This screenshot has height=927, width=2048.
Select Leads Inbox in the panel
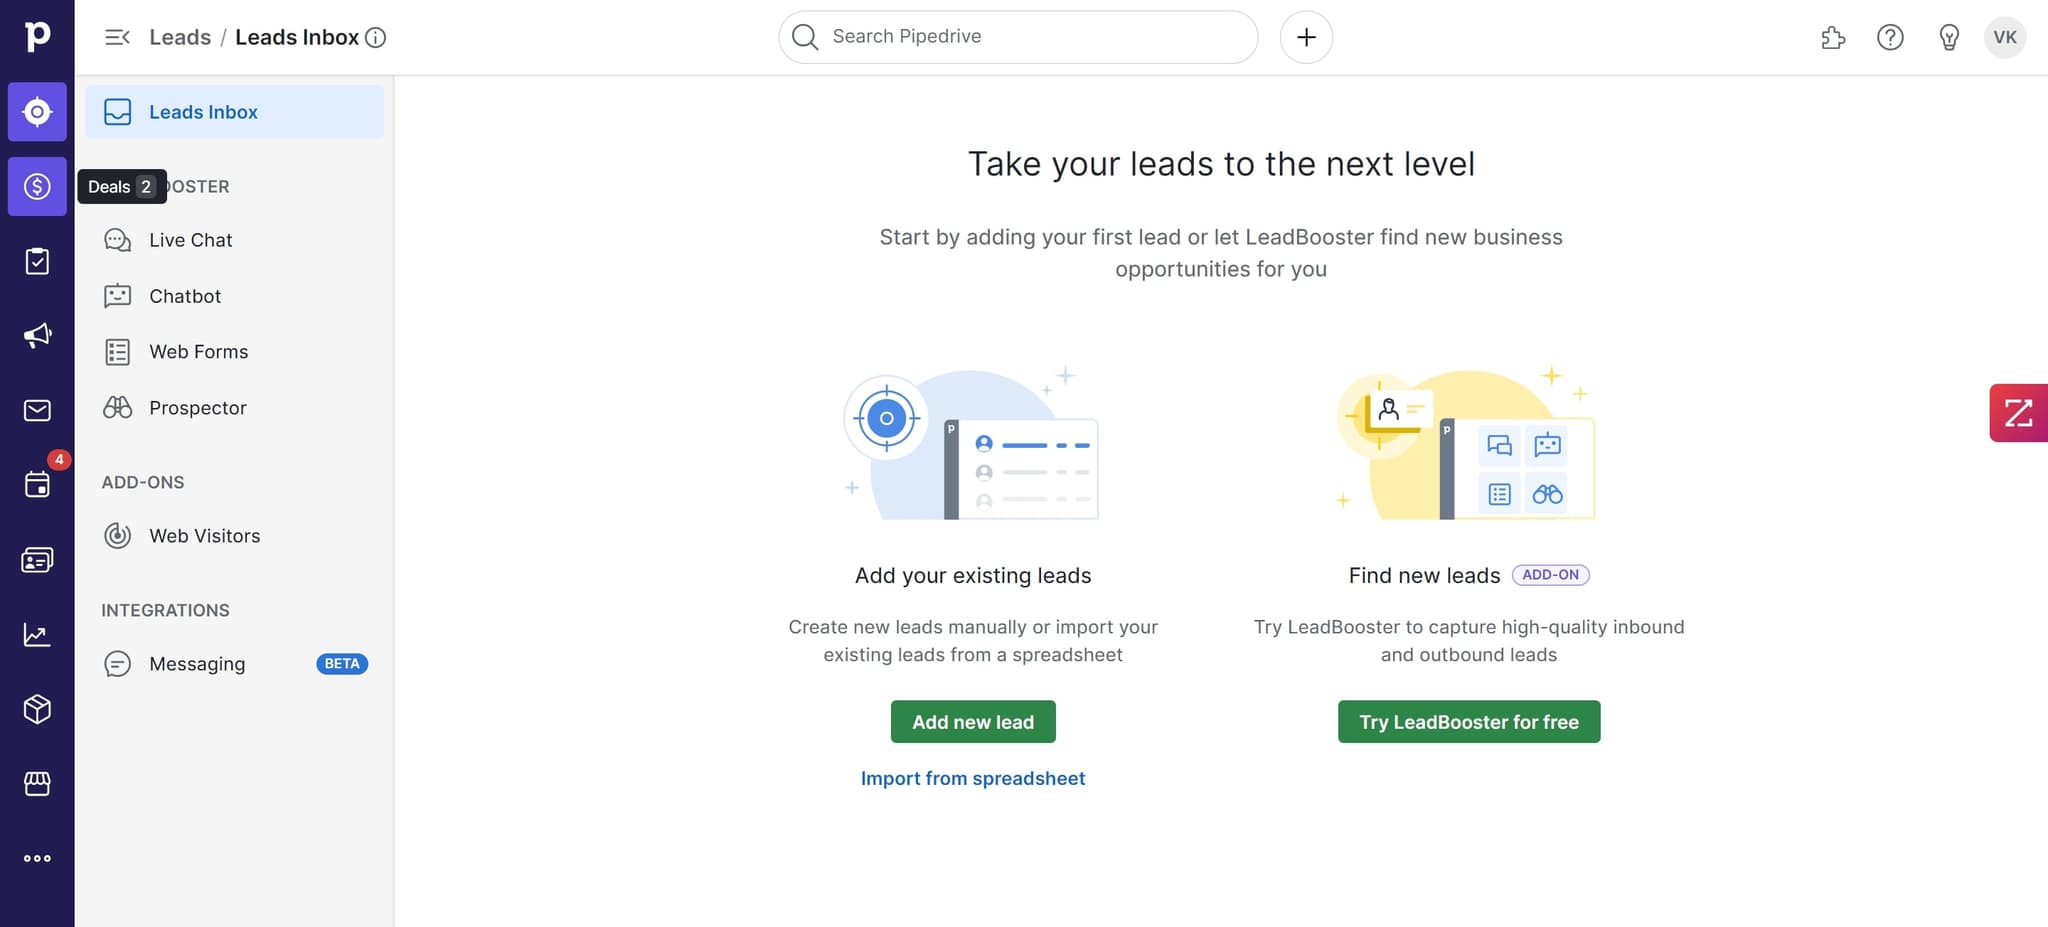203,111
